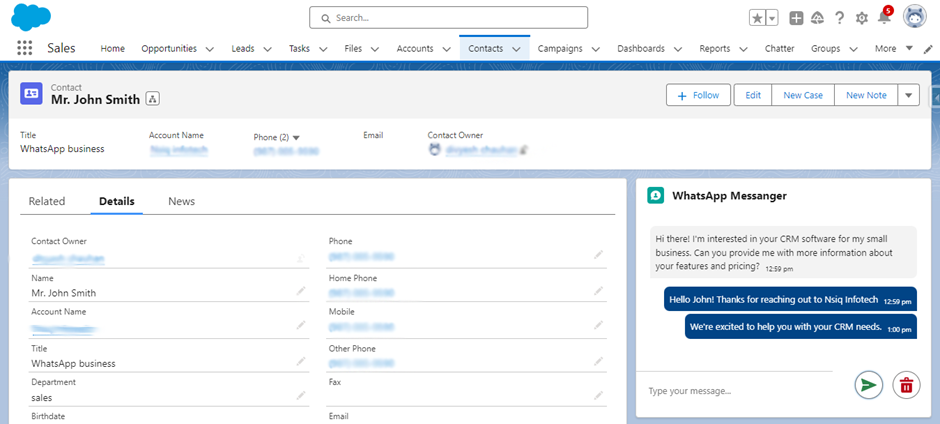
Task: Open the Chatter tab
Action: pyautogui.click(x=779, y=49)
